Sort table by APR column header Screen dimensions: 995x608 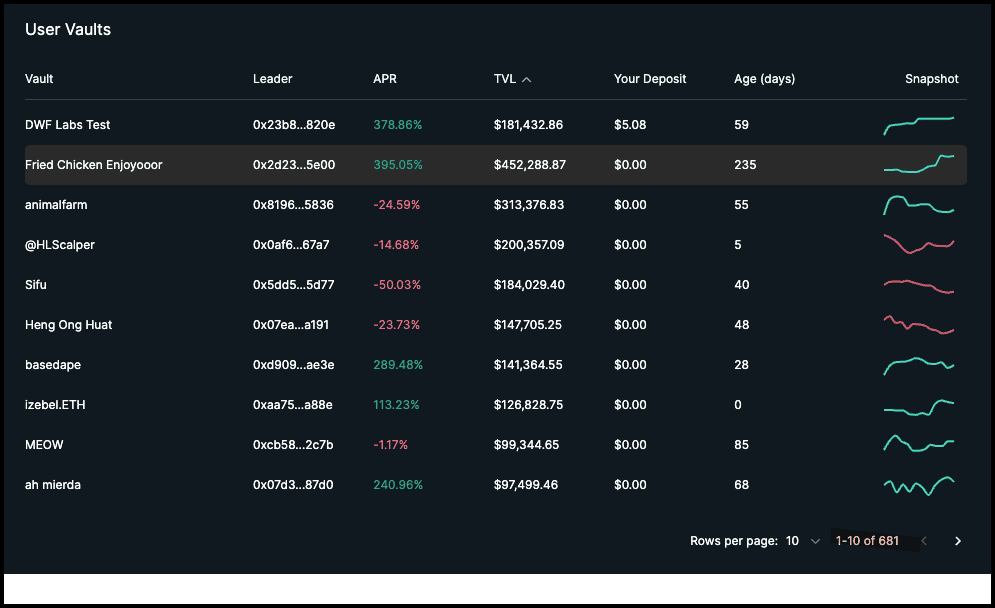[385, 79]
